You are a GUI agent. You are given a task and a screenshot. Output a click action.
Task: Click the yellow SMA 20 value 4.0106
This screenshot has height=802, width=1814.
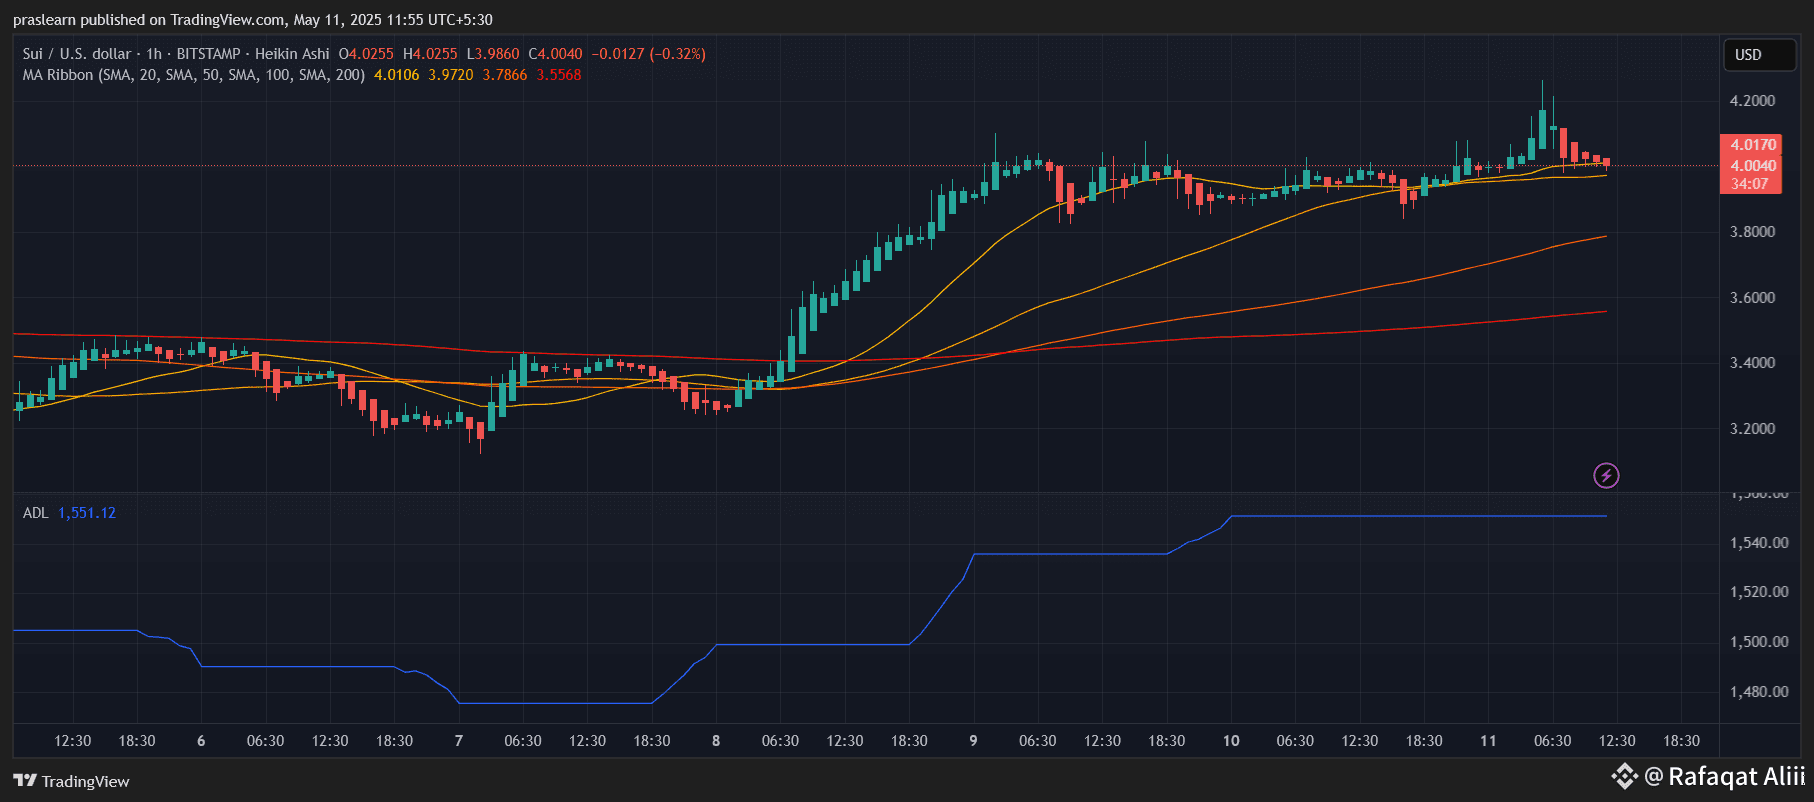[397, 75]
